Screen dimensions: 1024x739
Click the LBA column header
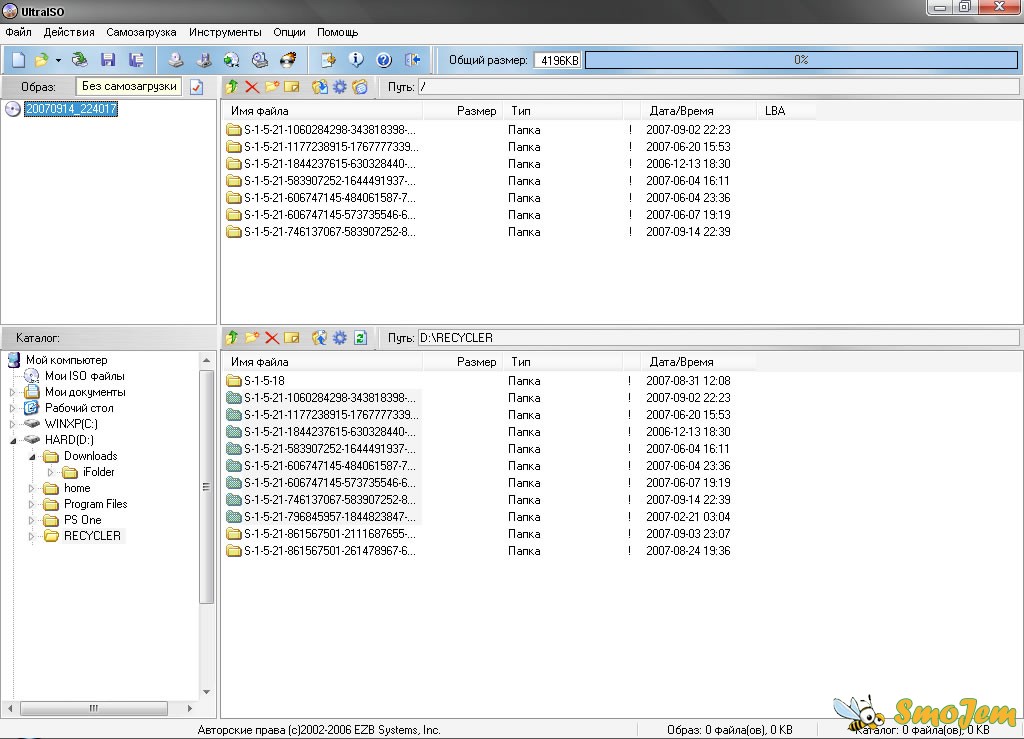pos(786,111)
